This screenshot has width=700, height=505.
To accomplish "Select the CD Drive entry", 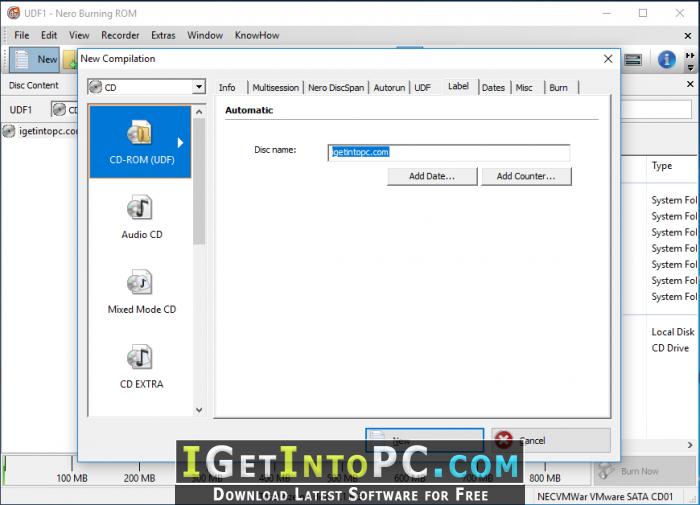I will 670,348.
